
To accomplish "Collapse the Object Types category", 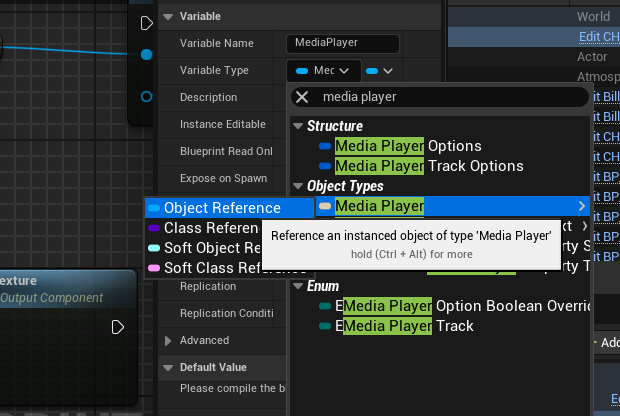I will [297, 186].
